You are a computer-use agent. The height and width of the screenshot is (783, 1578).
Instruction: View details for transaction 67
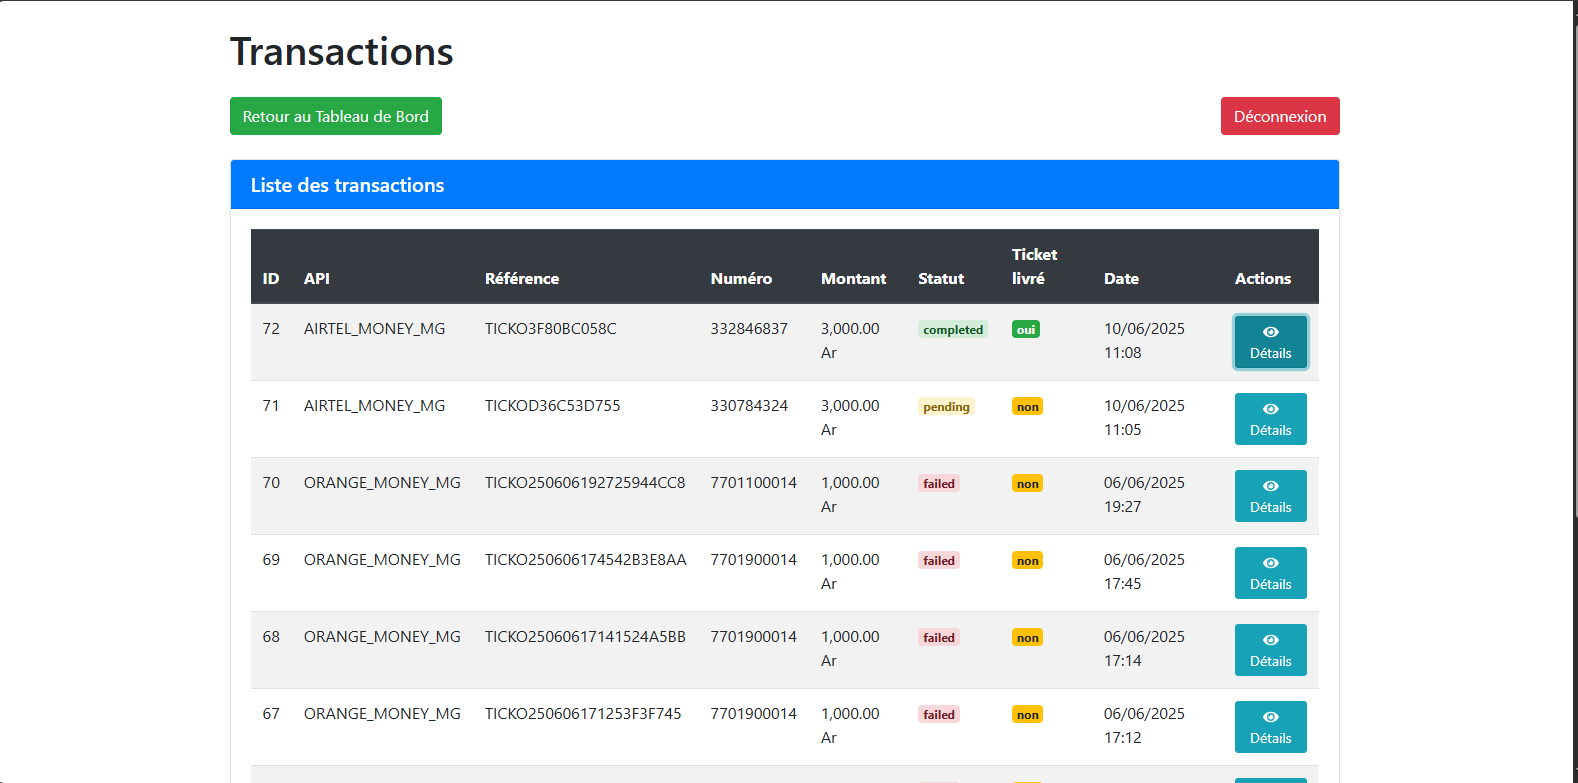1270,727
